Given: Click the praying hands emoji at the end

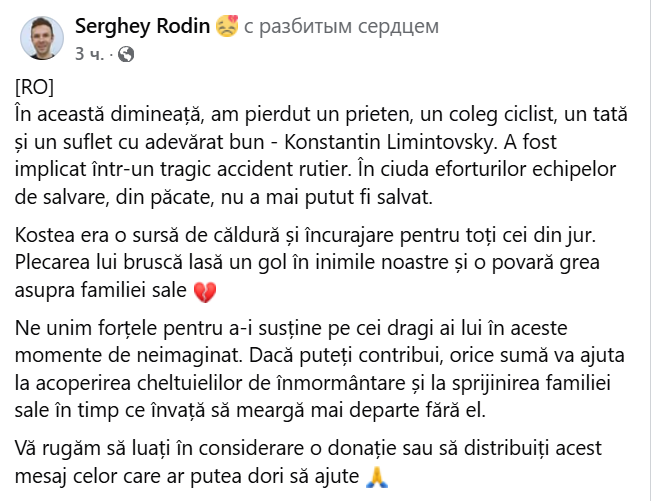Looking at the screenshot, I should 377,475.
